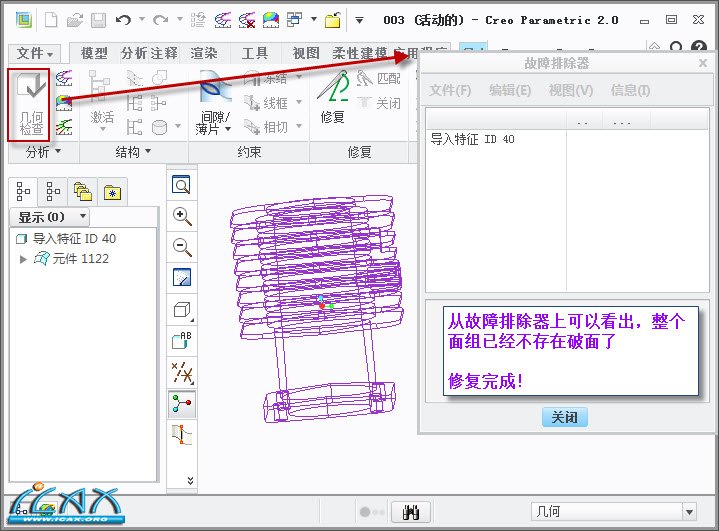Screen dimensions: 719x531
Task: Click the Zoom Out icon
Action: coord(182,246)
